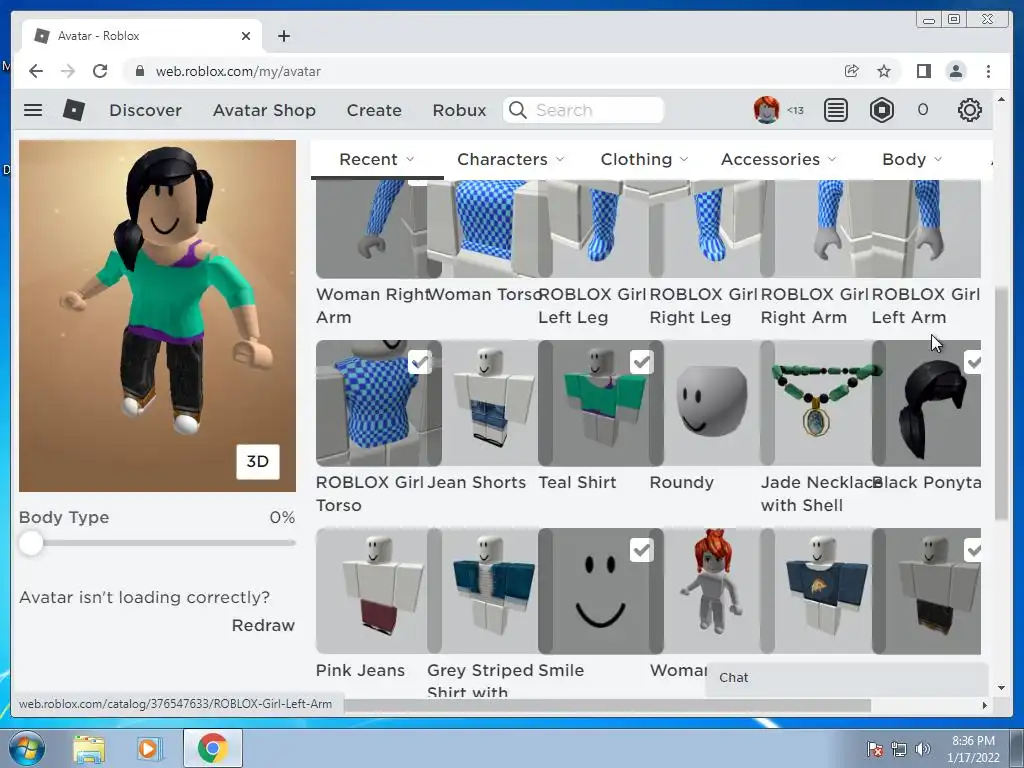
Task: Select the ROBLOX Girl Left Arm thumbnail
Action: tap(926, 229)
